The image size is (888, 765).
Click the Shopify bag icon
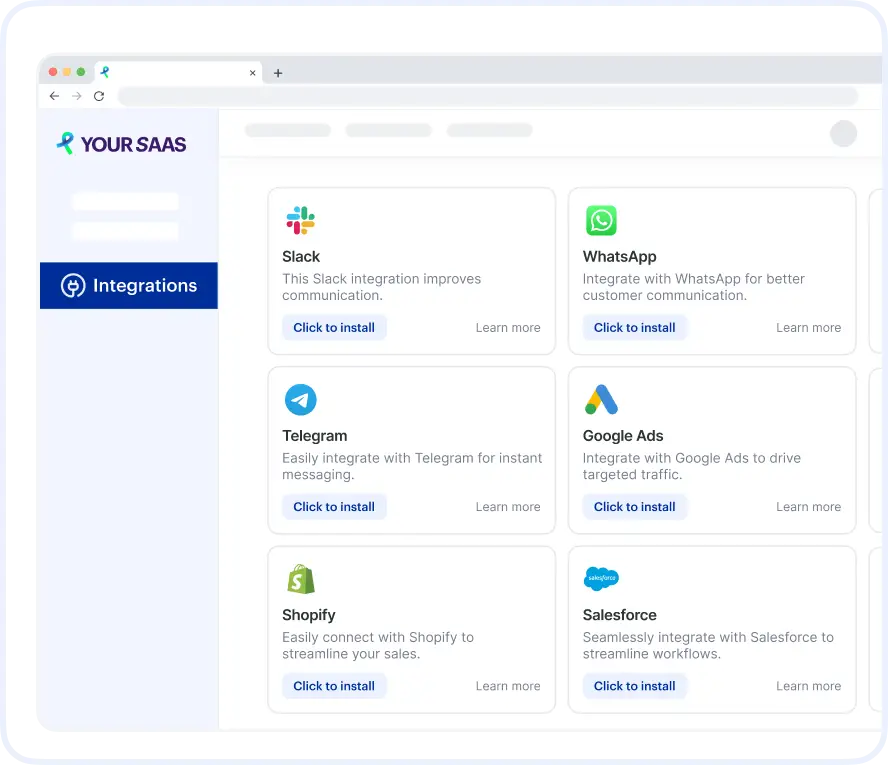[301, 579]
